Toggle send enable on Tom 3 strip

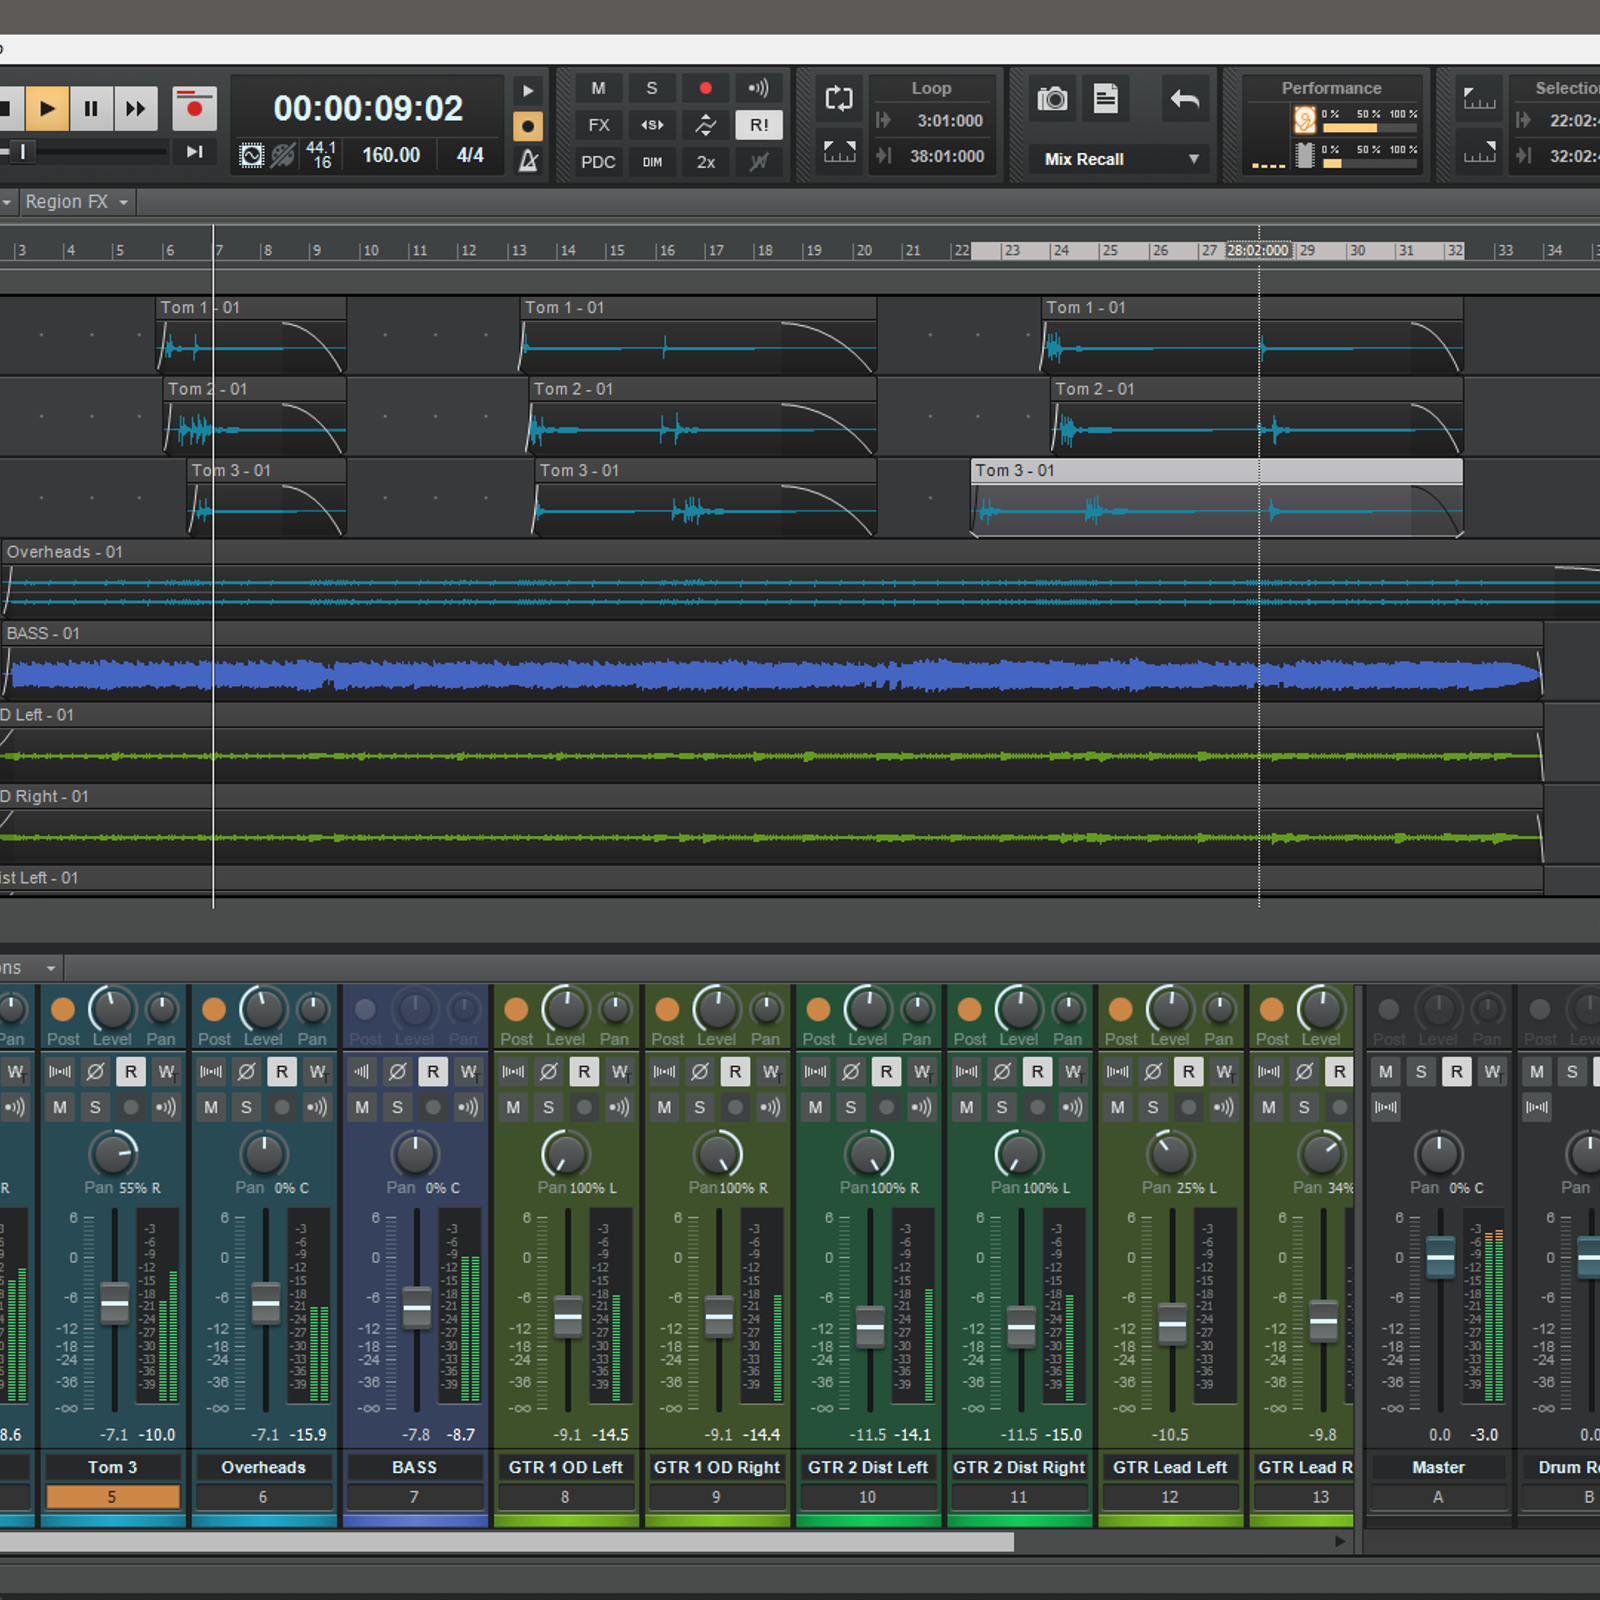[62, 1010]
